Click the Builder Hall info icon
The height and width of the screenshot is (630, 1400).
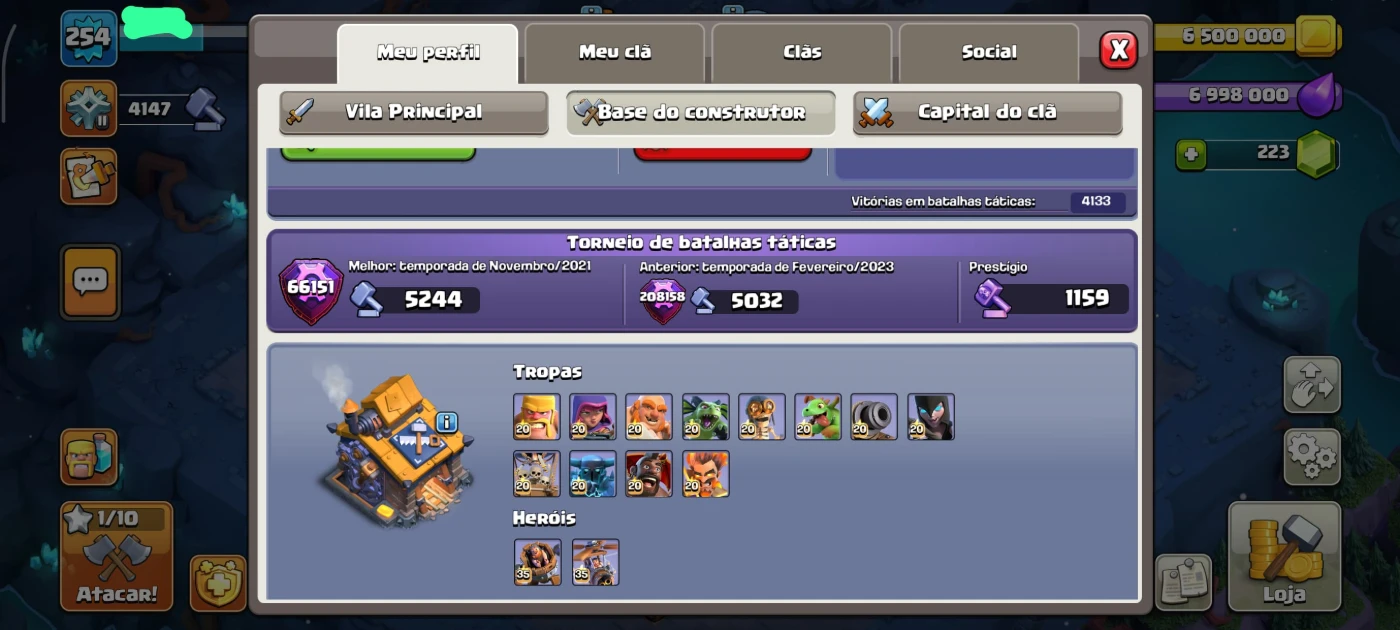coord(446,422)
